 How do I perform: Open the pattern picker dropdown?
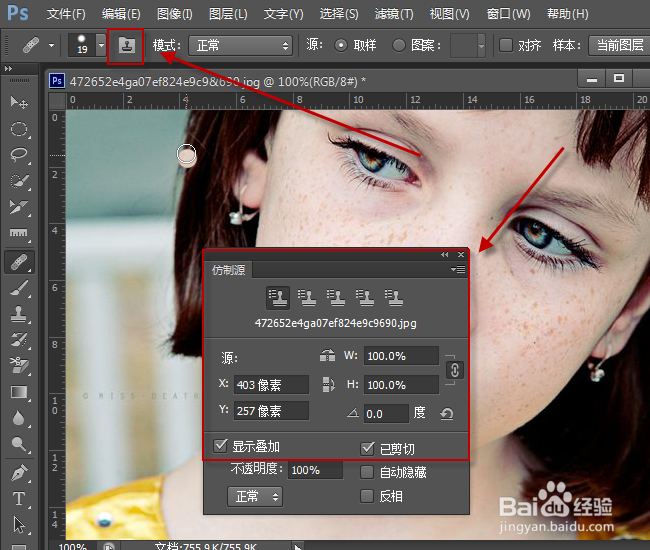coord(481,45)
